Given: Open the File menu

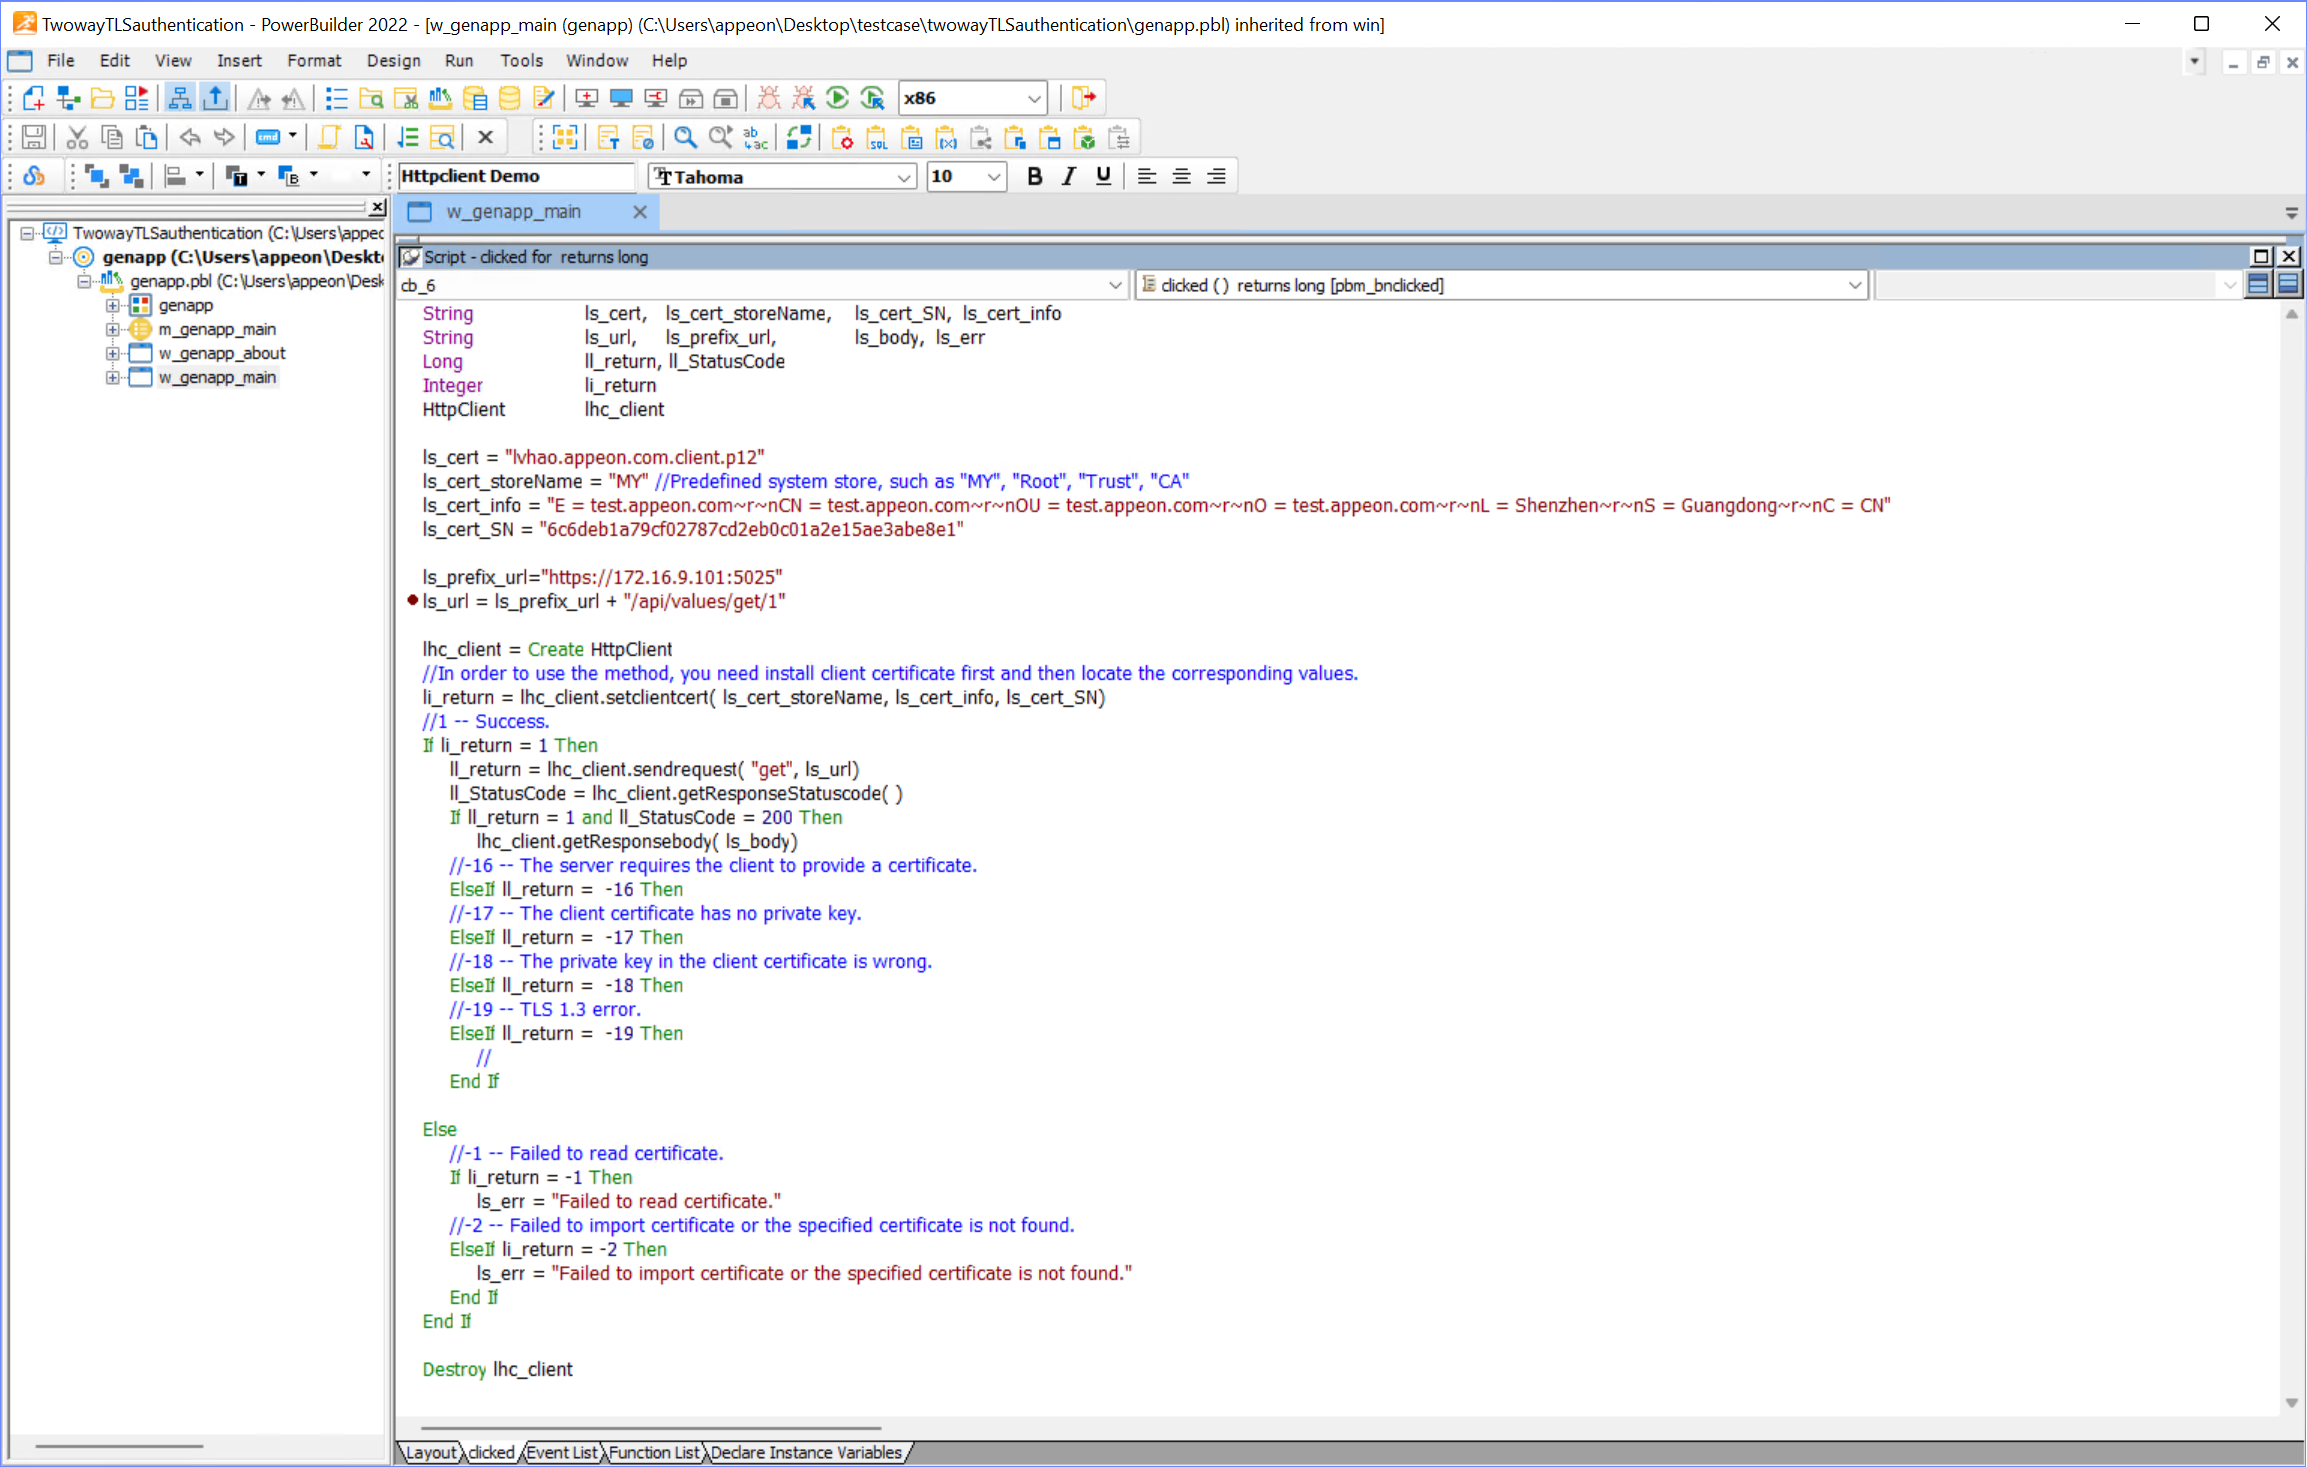Looking at the screenshot, I should [x=61, y=60].
